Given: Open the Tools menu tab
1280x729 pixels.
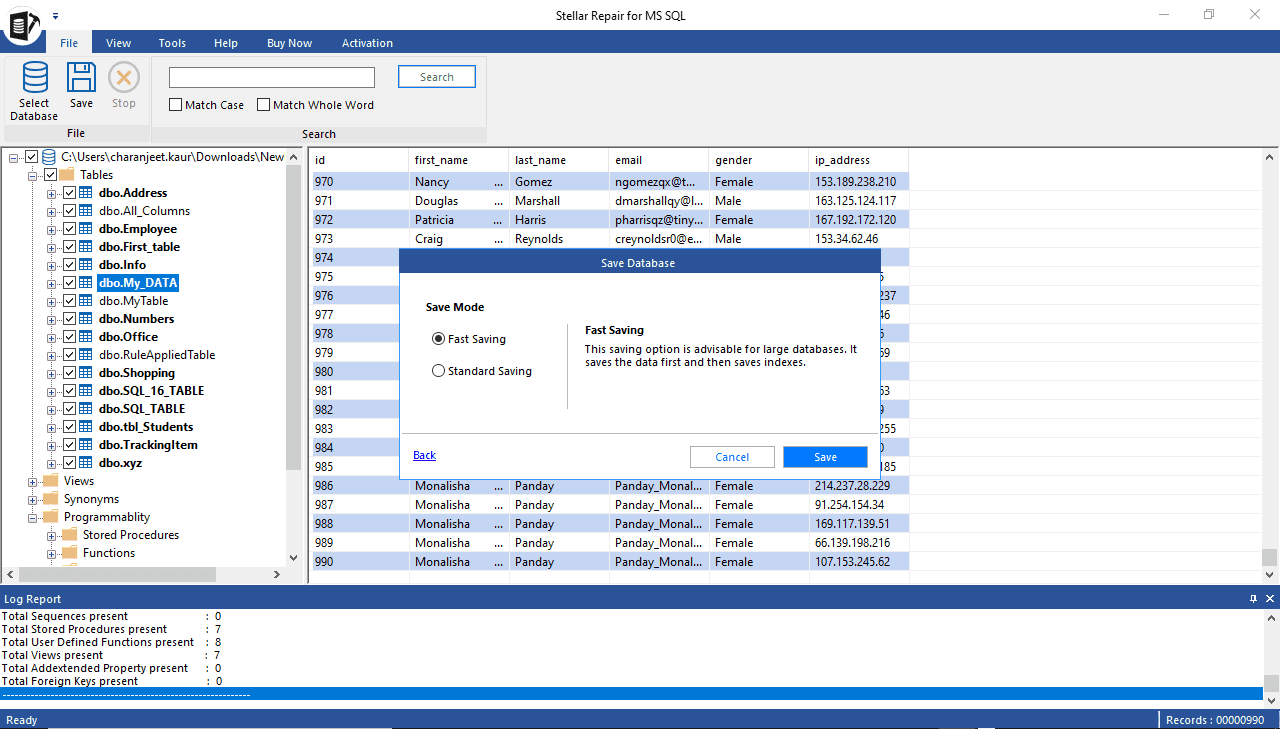Looking at the screenshot, I should (x=172, y=43).
